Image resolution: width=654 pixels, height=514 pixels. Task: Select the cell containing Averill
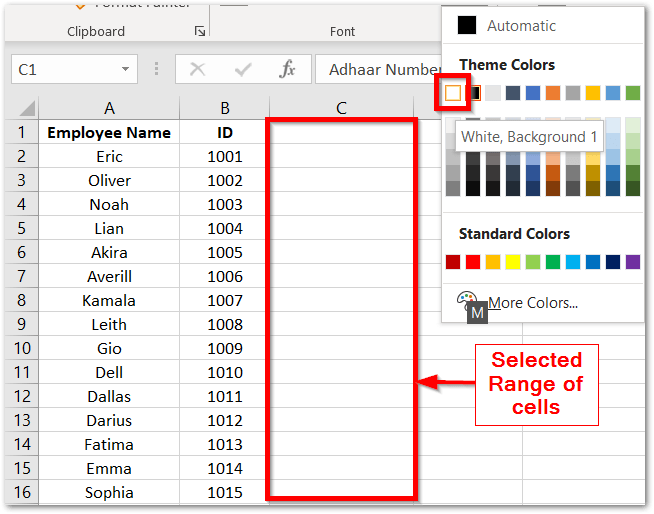(x=109, y=276)
